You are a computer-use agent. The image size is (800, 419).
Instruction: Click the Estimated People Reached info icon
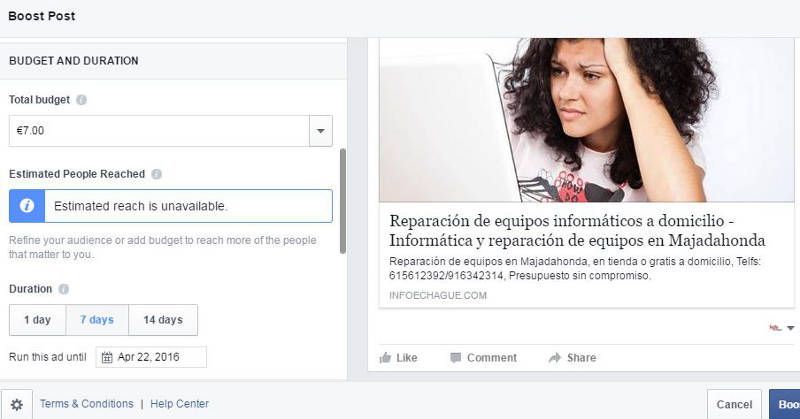157,174
